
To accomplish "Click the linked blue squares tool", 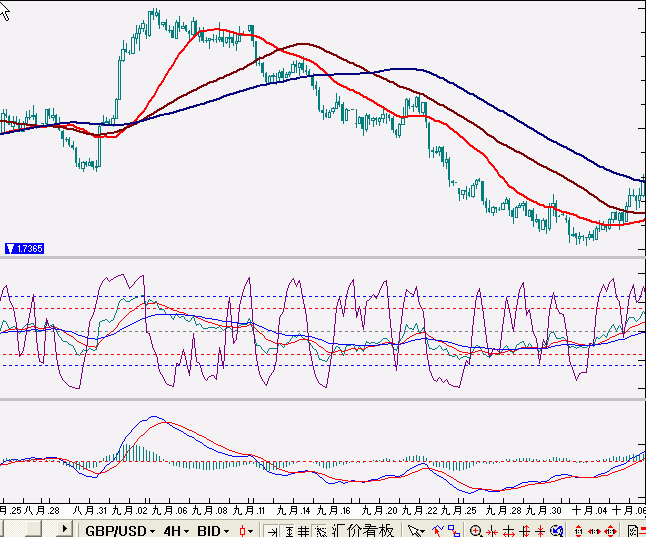I will pos(454,531).
